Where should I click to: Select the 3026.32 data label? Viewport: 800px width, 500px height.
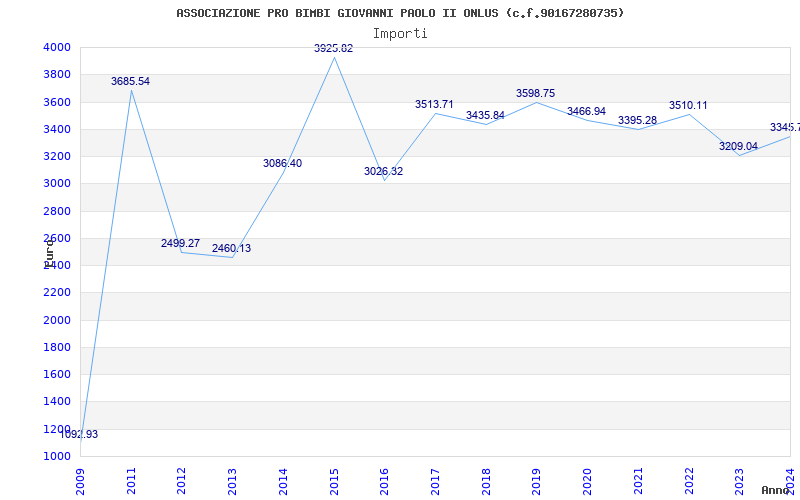tap(384, 171)
